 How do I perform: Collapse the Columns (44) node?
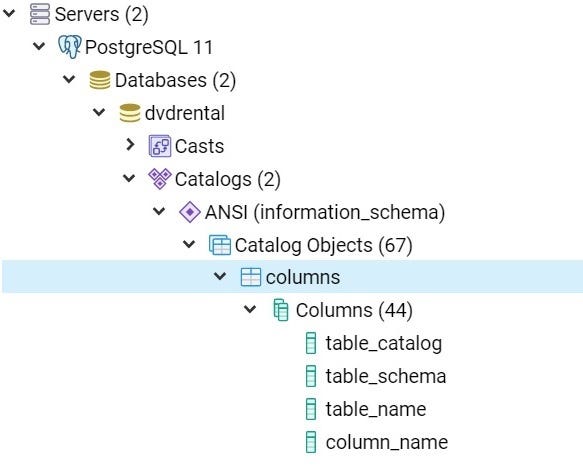point(250,309)
